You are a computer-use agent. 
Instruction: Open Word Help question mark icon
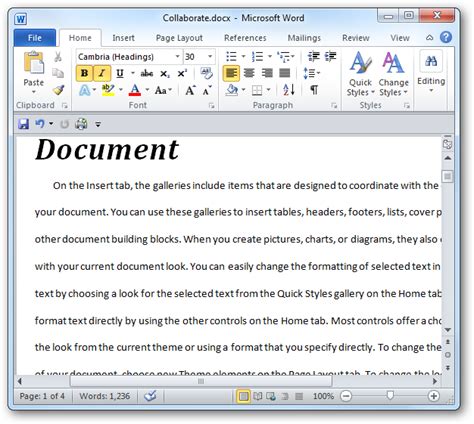[446, 37]
